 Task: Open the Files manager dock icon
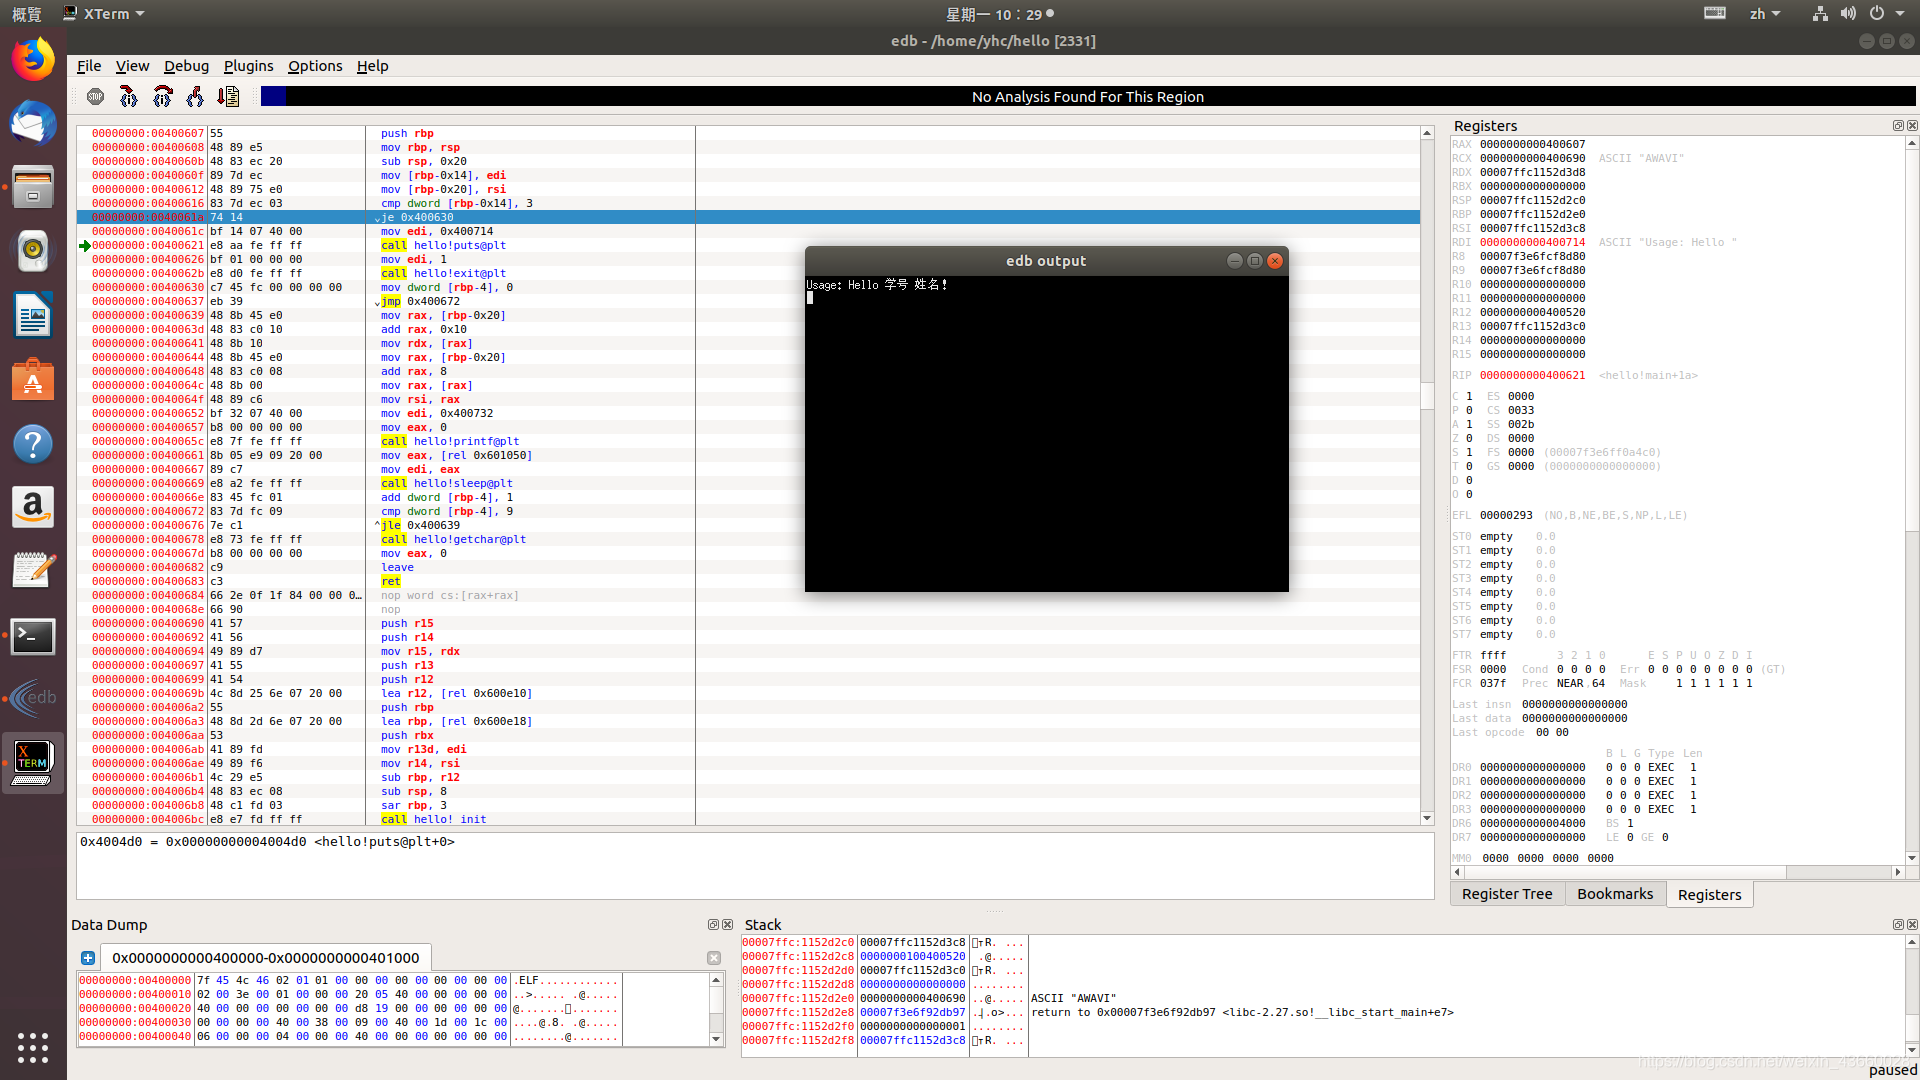coord(33,187)
